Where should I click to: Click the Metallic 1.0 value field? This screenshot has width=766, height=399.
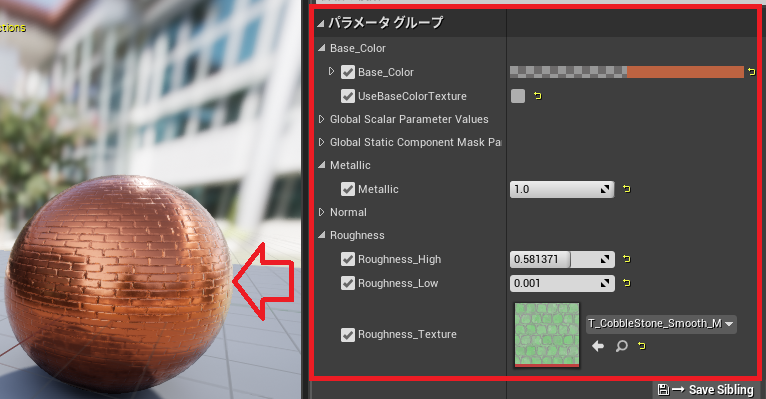(x=562, y=189)
